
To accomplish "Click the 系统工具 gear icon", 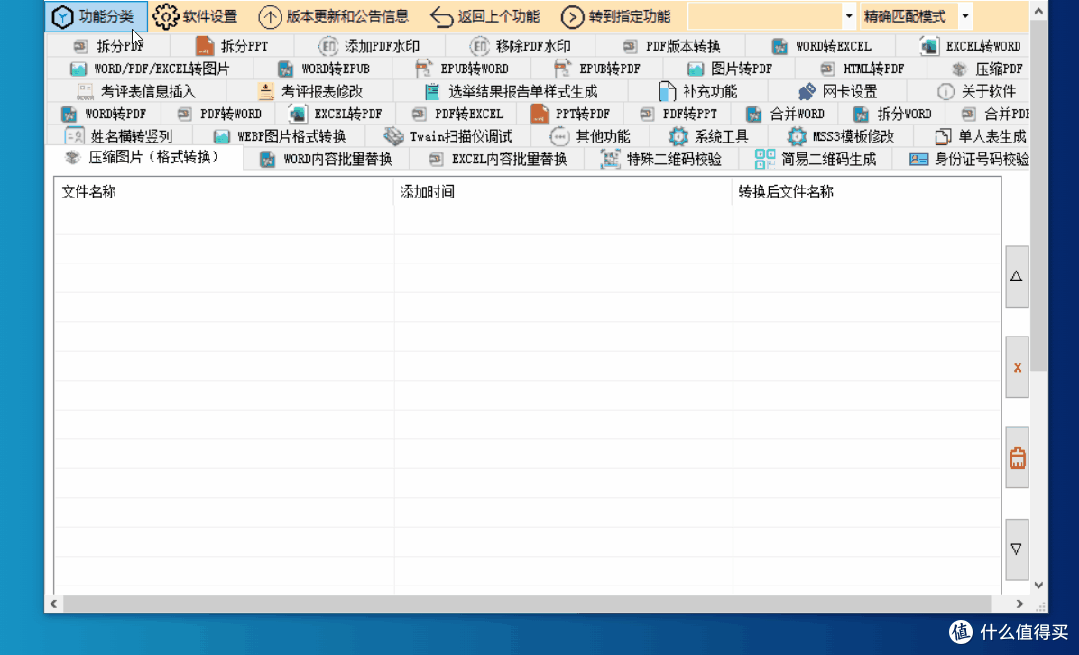I will tap(678, 136).
